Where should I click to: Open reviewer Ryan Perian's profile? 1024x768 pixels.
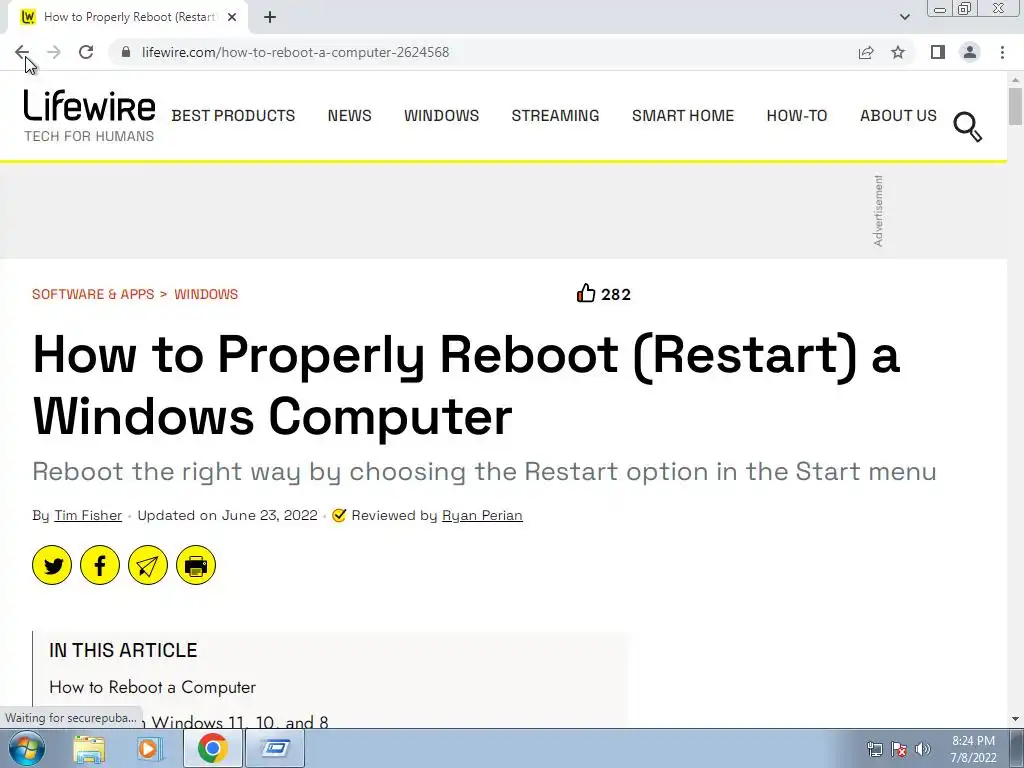coord(482,515)
